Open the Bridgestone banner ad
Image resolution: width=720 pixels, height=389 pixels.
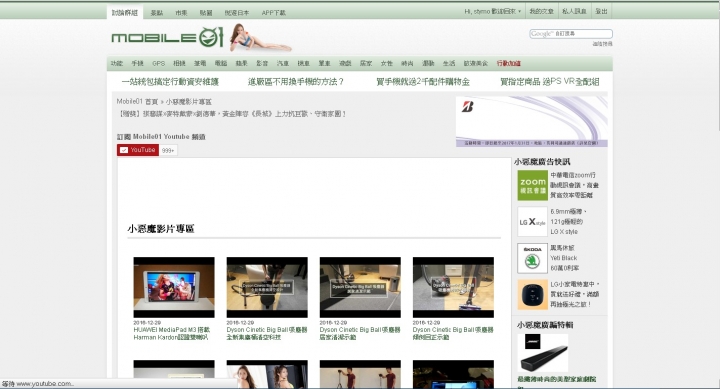532,121
